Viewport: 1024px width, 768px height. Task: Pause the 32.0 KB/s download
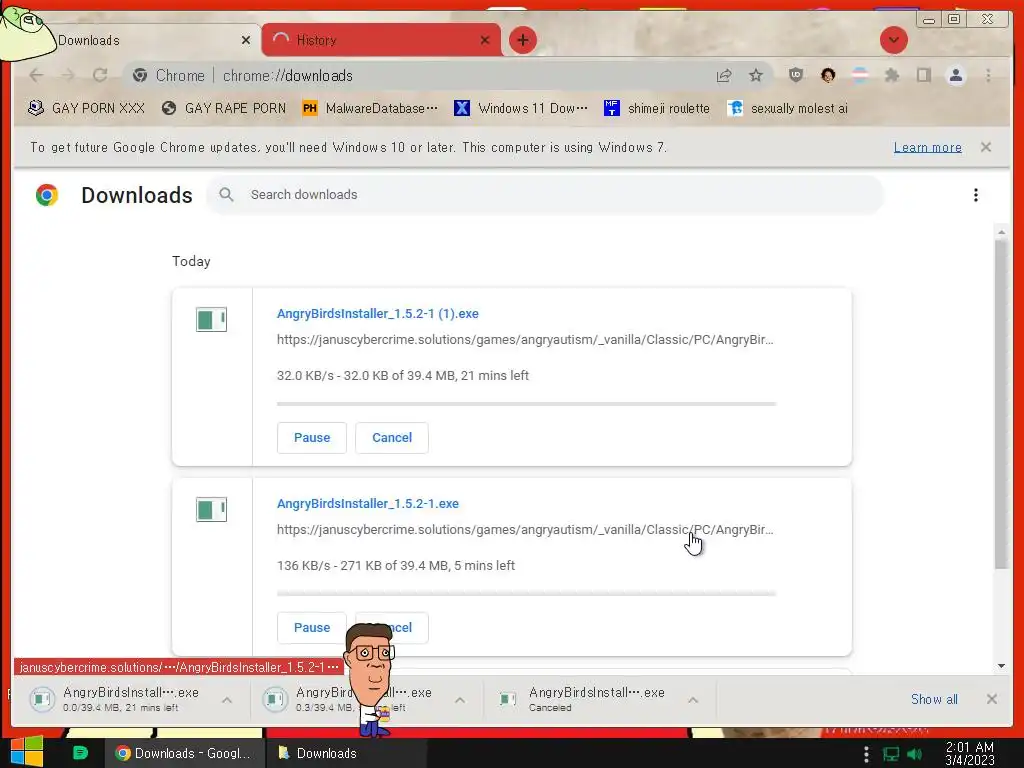[312, 438]
